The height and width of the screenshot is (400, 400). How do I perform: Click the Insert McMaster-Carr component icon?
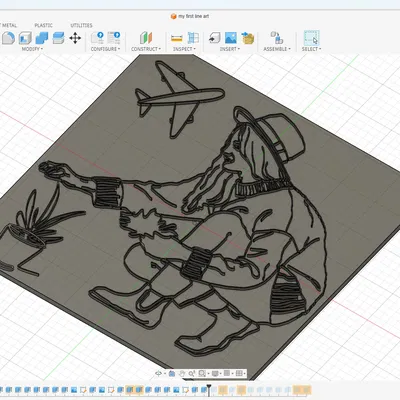pos(248,38)
